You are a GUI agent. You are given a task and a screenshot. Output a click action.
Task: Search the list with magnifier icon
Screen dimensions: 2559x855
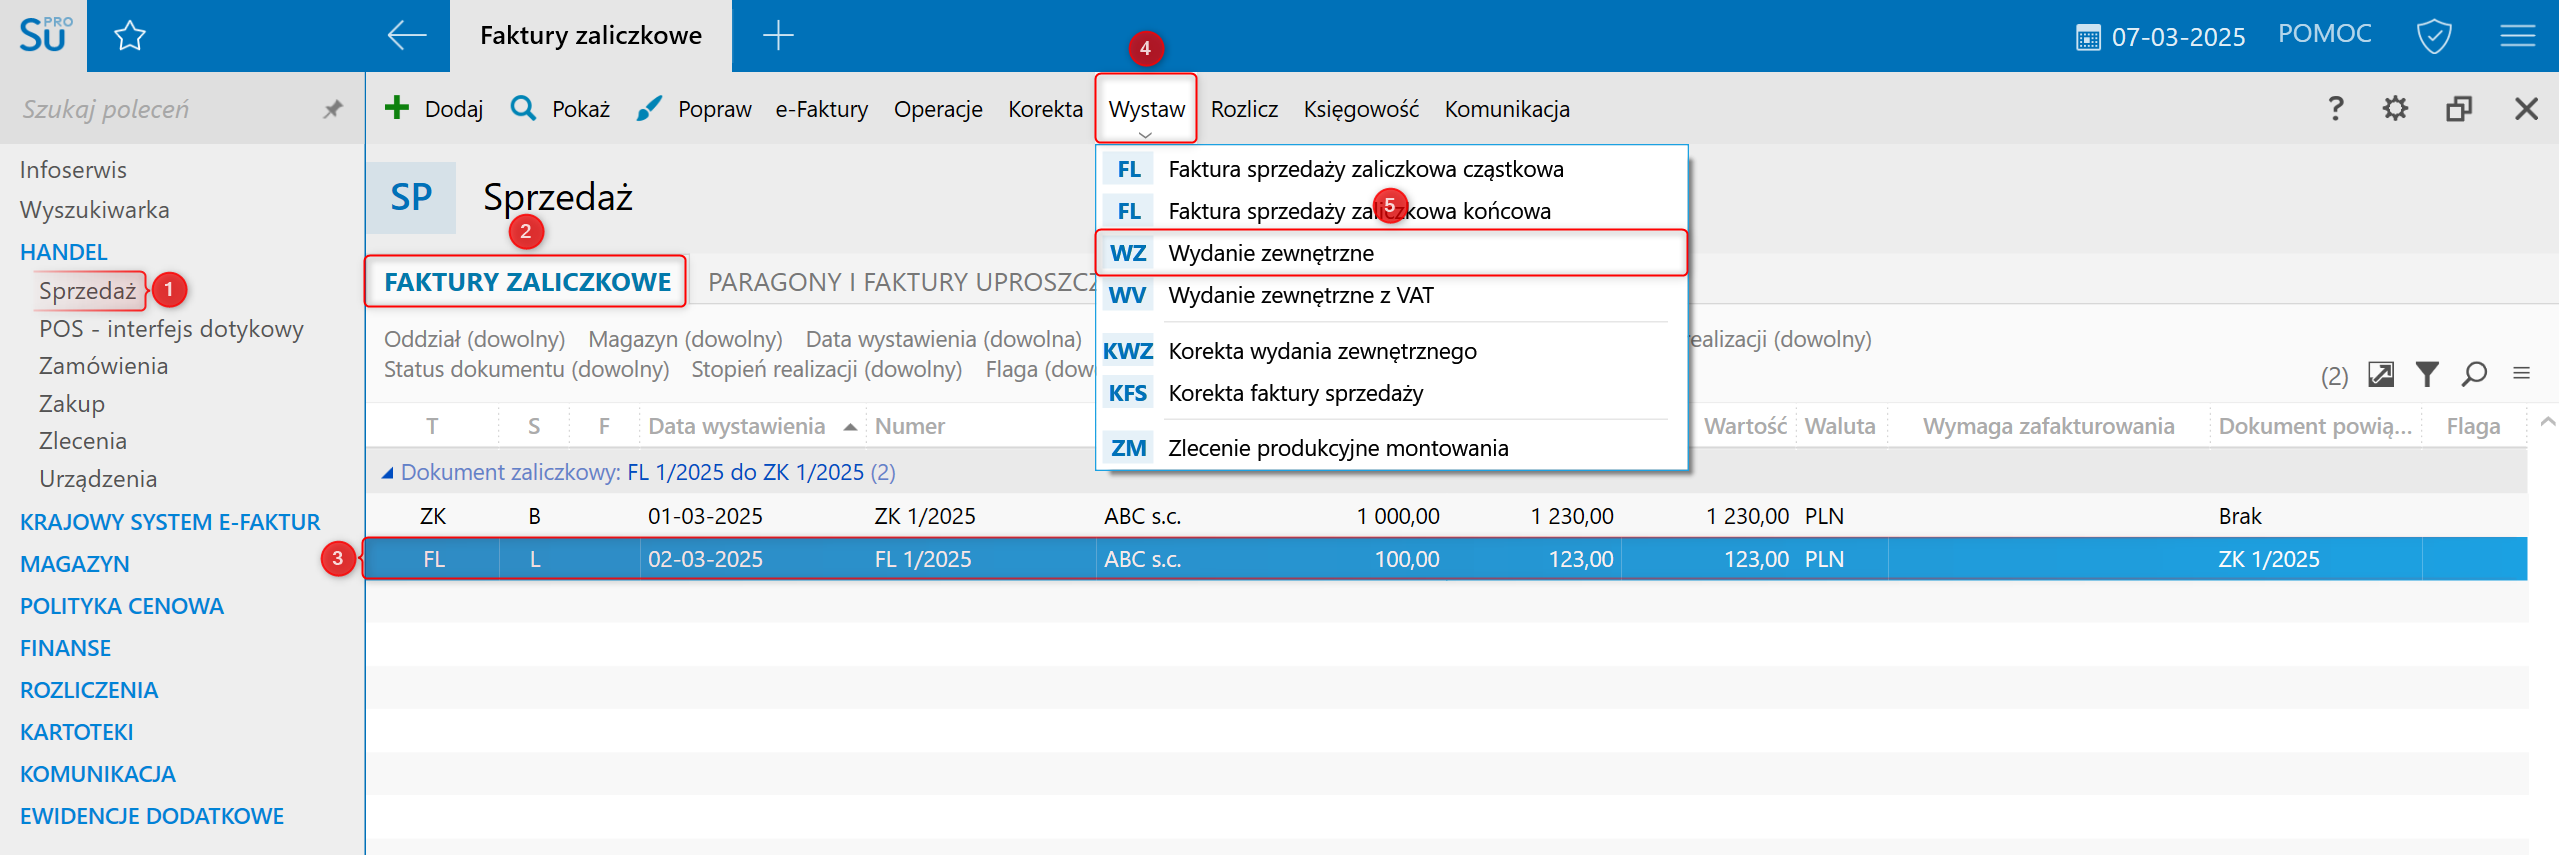click(2475, 374)
